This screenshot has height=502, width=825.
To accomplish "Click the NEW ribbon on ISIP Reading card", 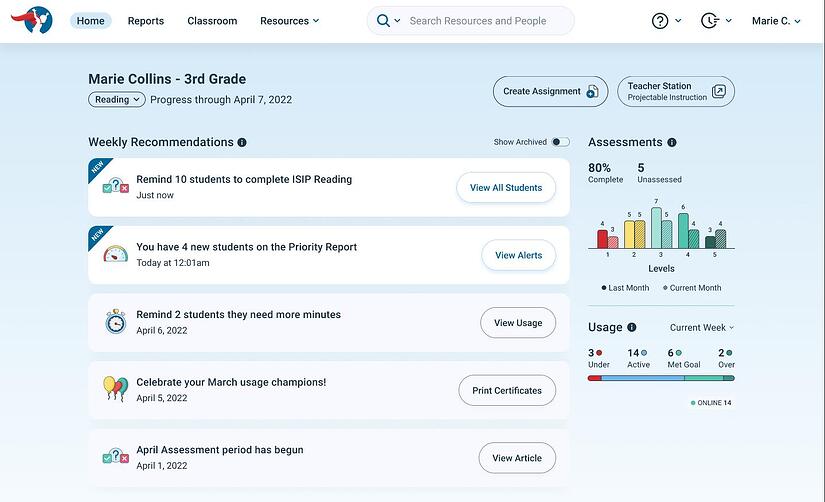I will click(98, 167).
